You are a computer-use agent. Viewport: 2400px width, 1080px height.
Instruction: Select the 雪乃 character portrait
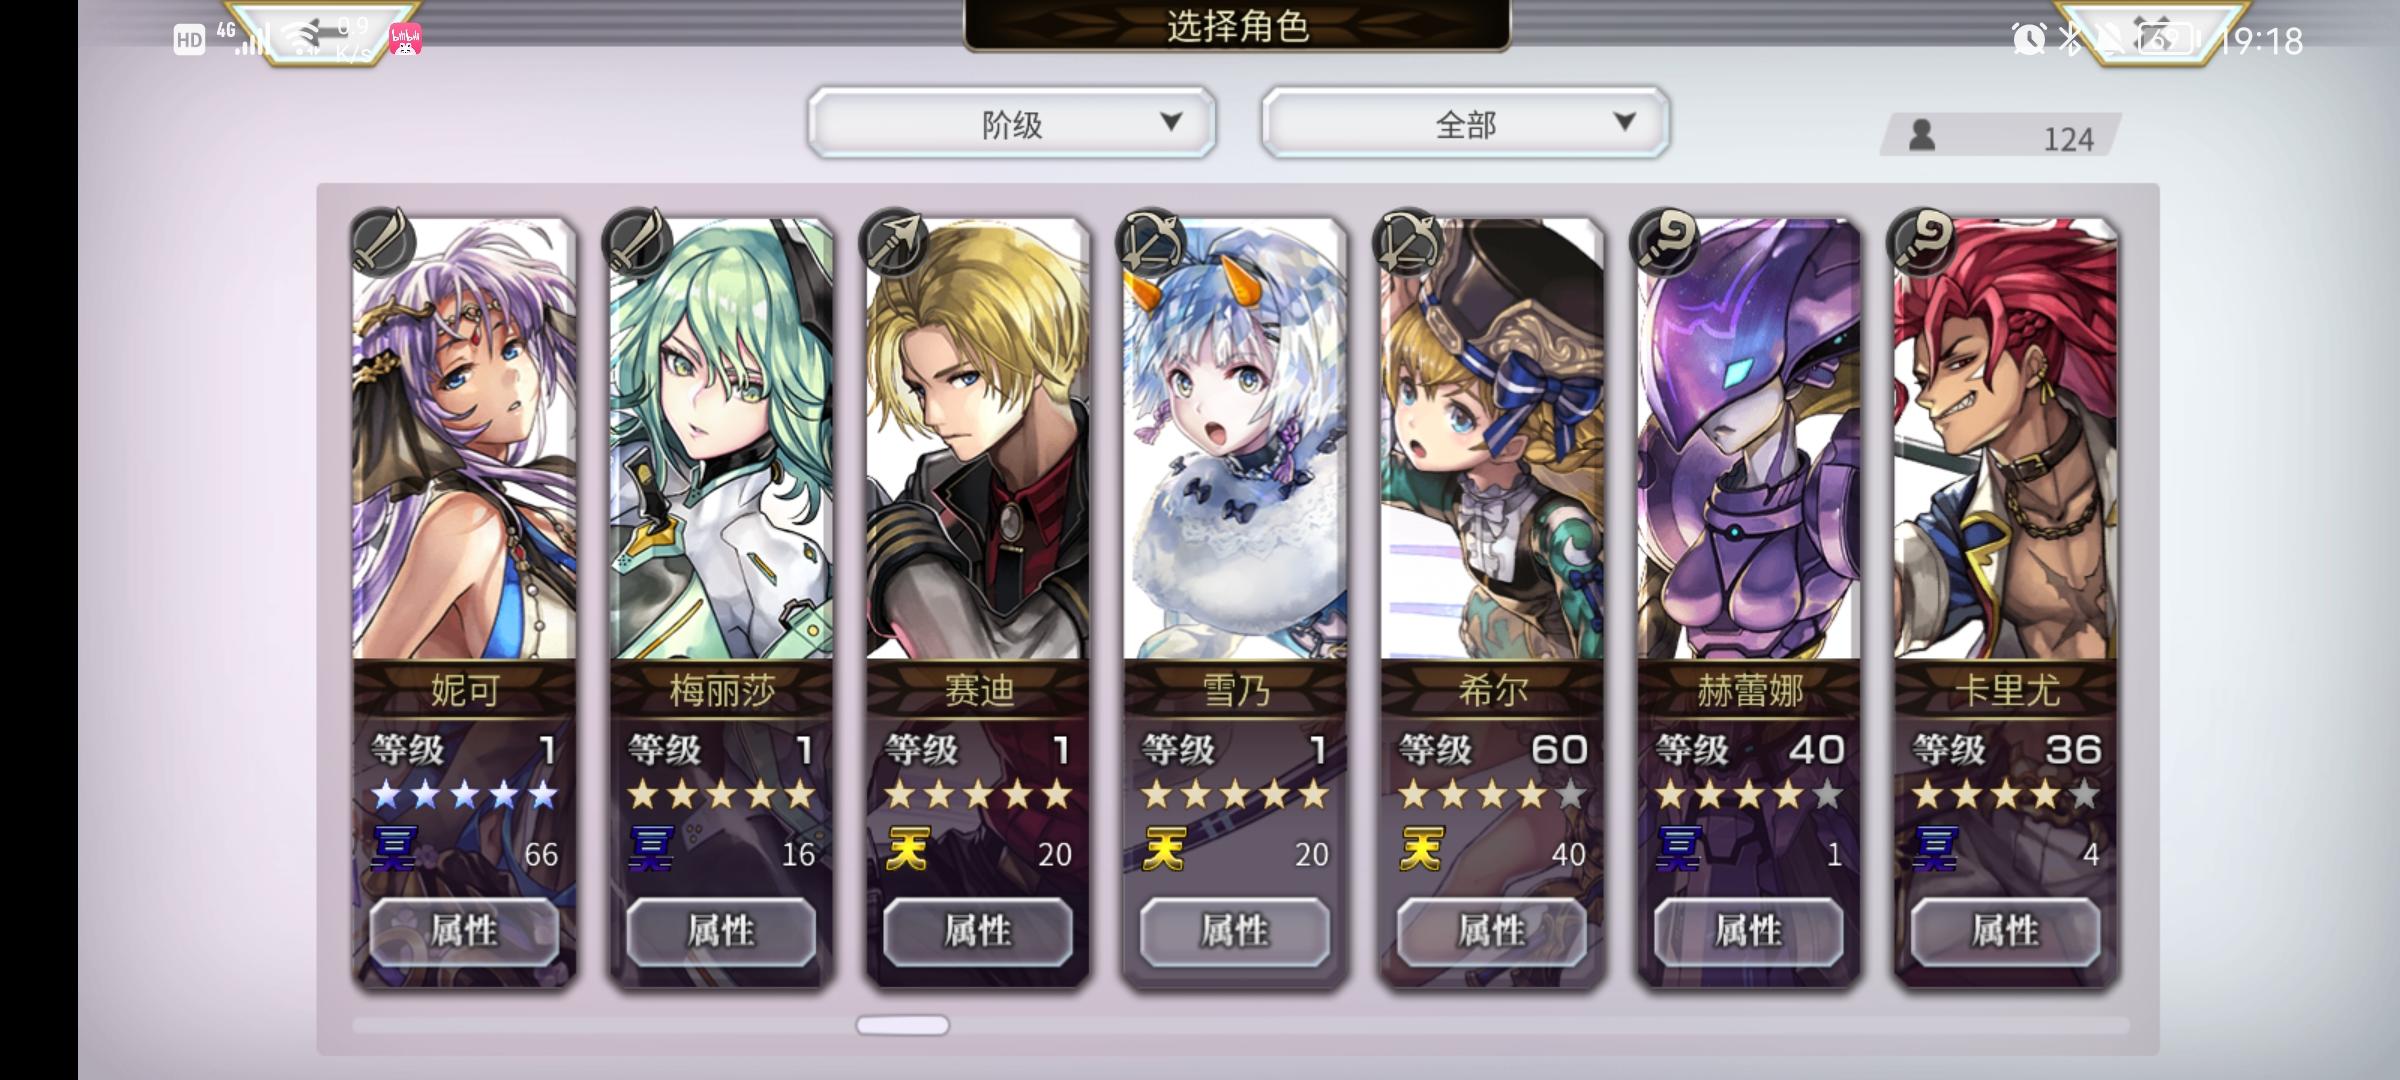point(1235,440)
